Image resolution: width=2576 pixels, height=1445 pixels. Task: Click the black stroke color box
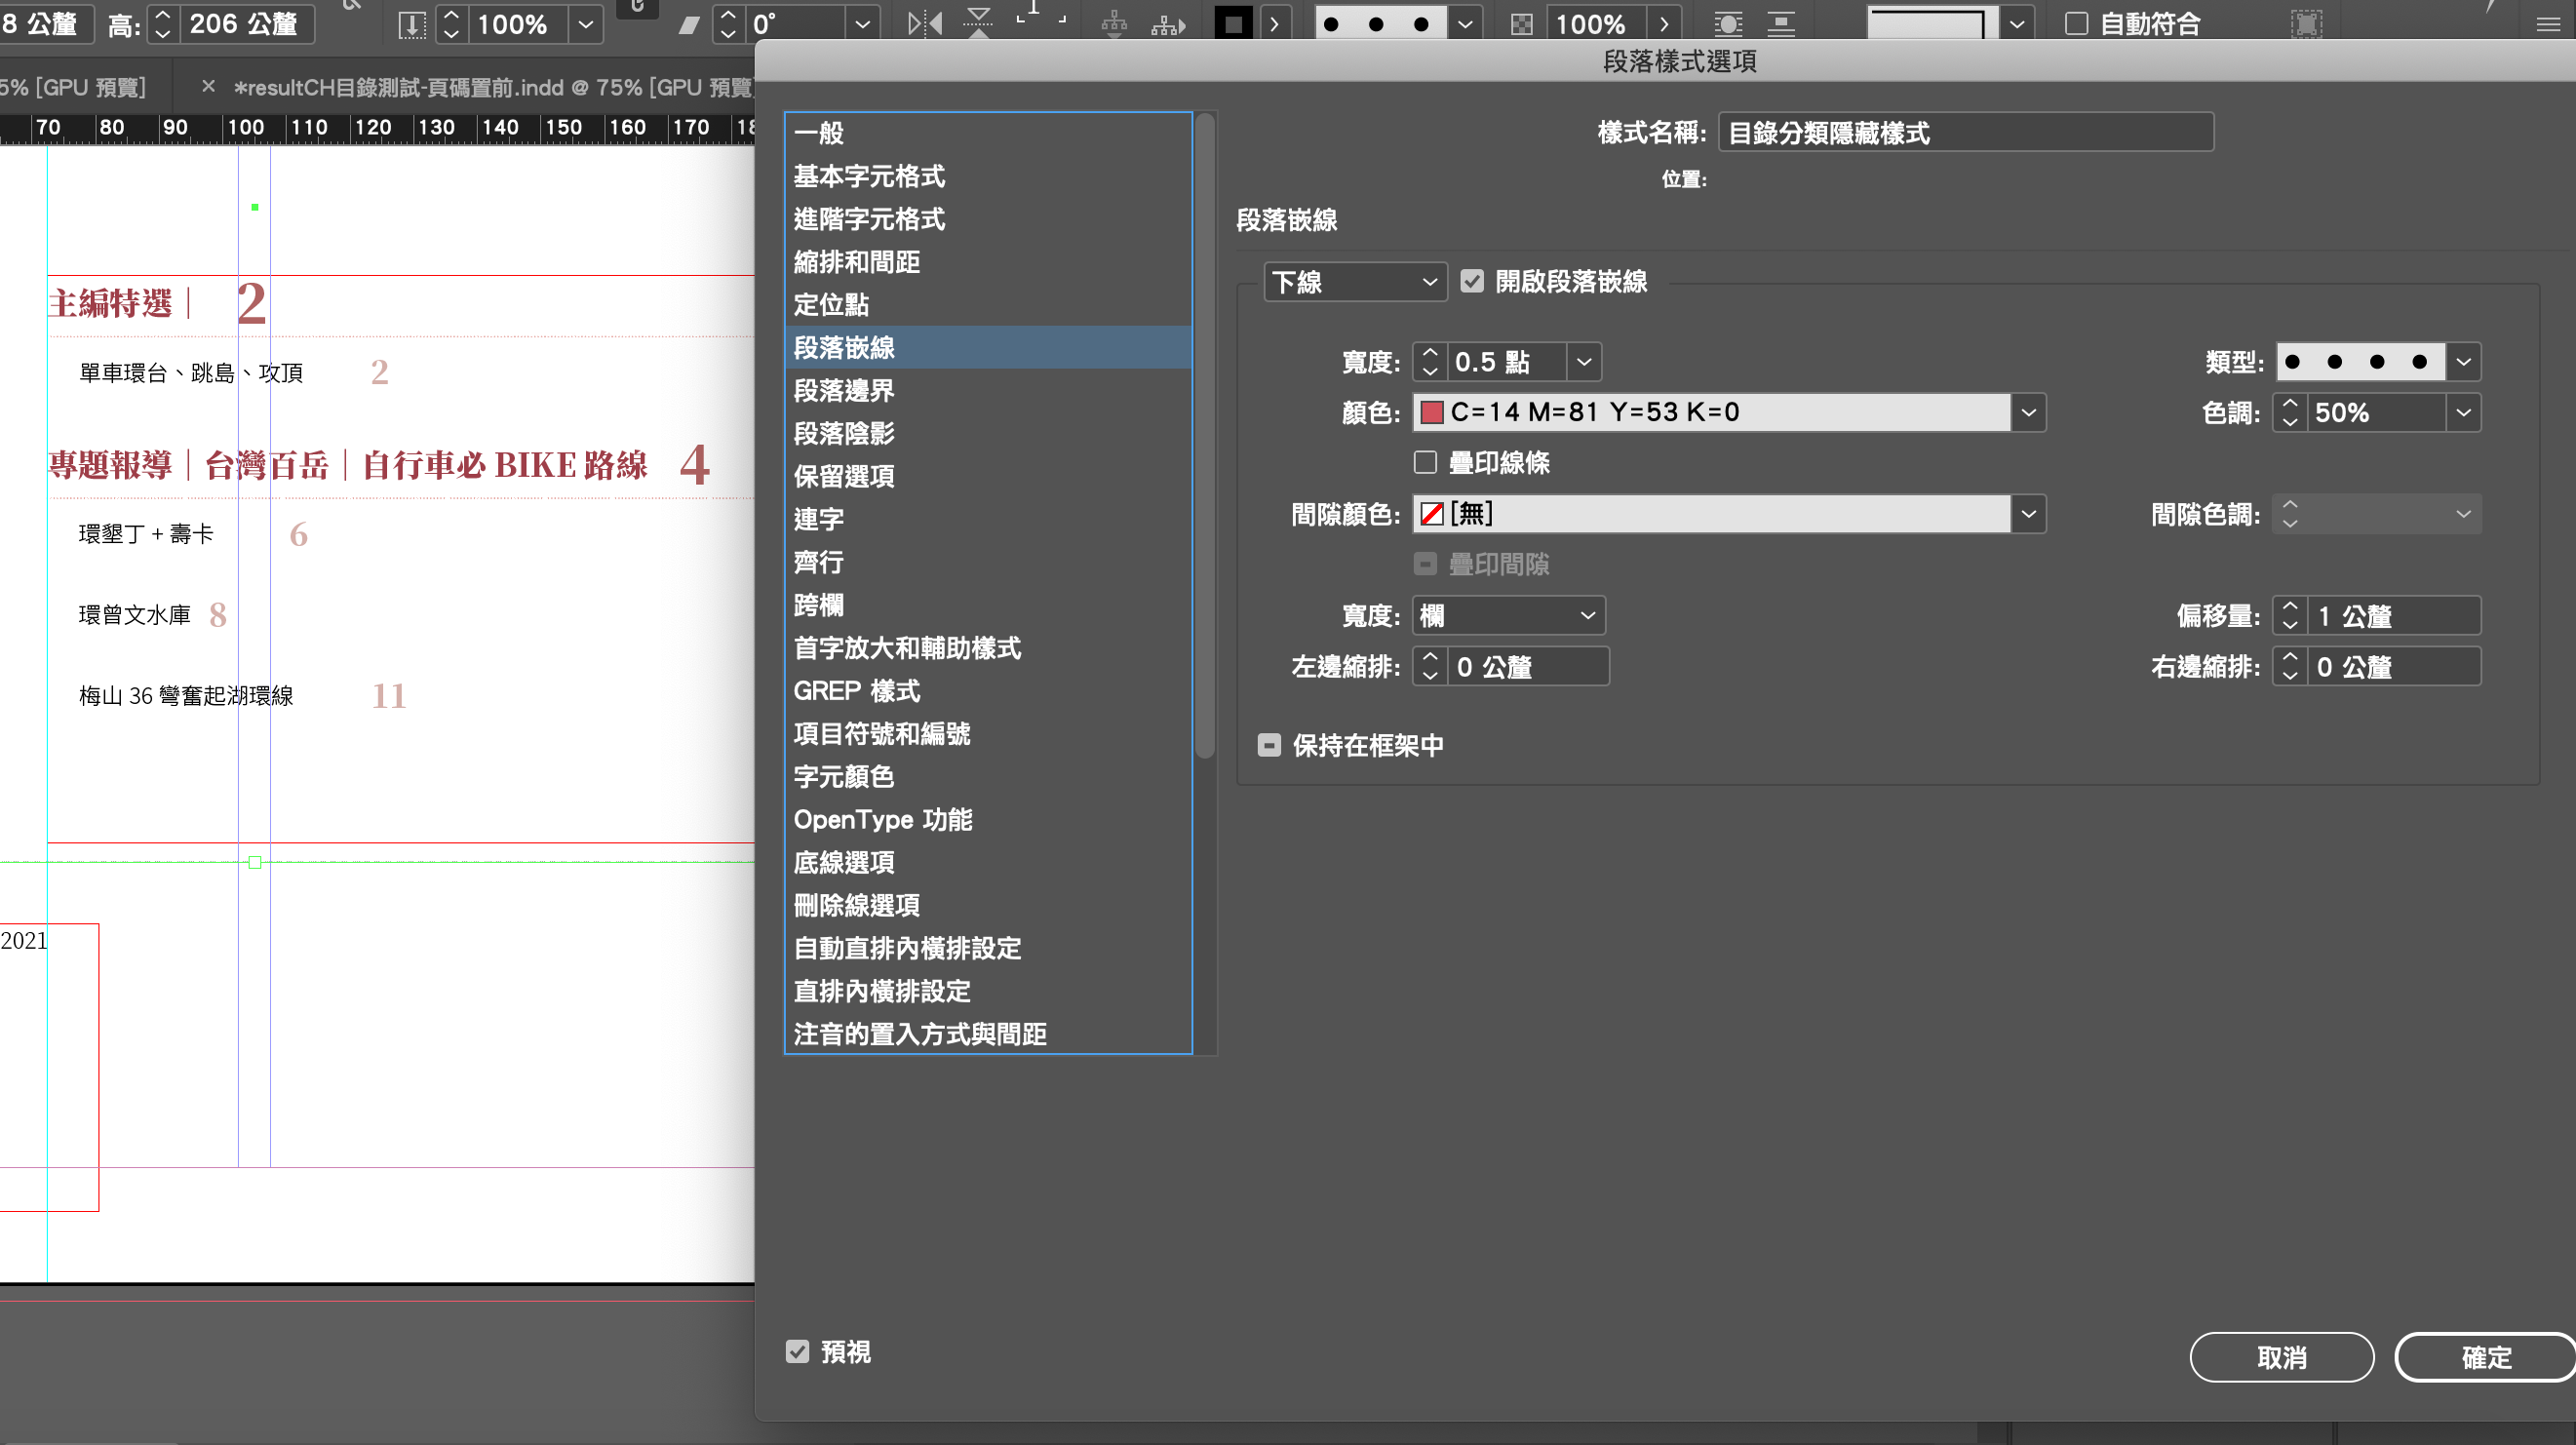[1233, 23]
